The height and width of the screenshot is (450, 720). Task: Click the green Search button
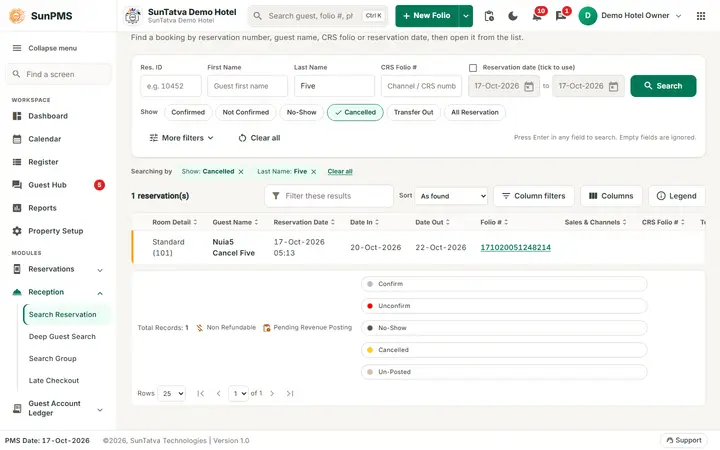[663, 86]
